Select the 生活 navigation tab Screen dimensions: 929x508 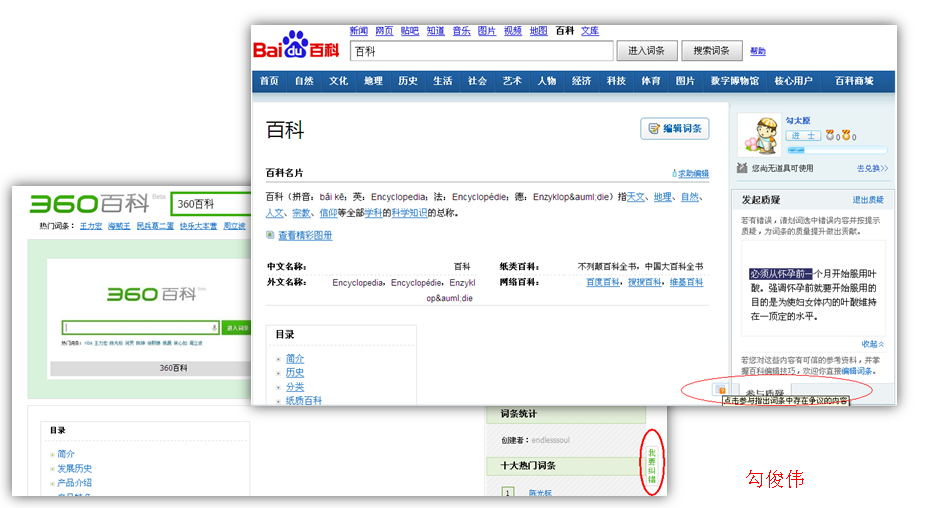[443, 81]
